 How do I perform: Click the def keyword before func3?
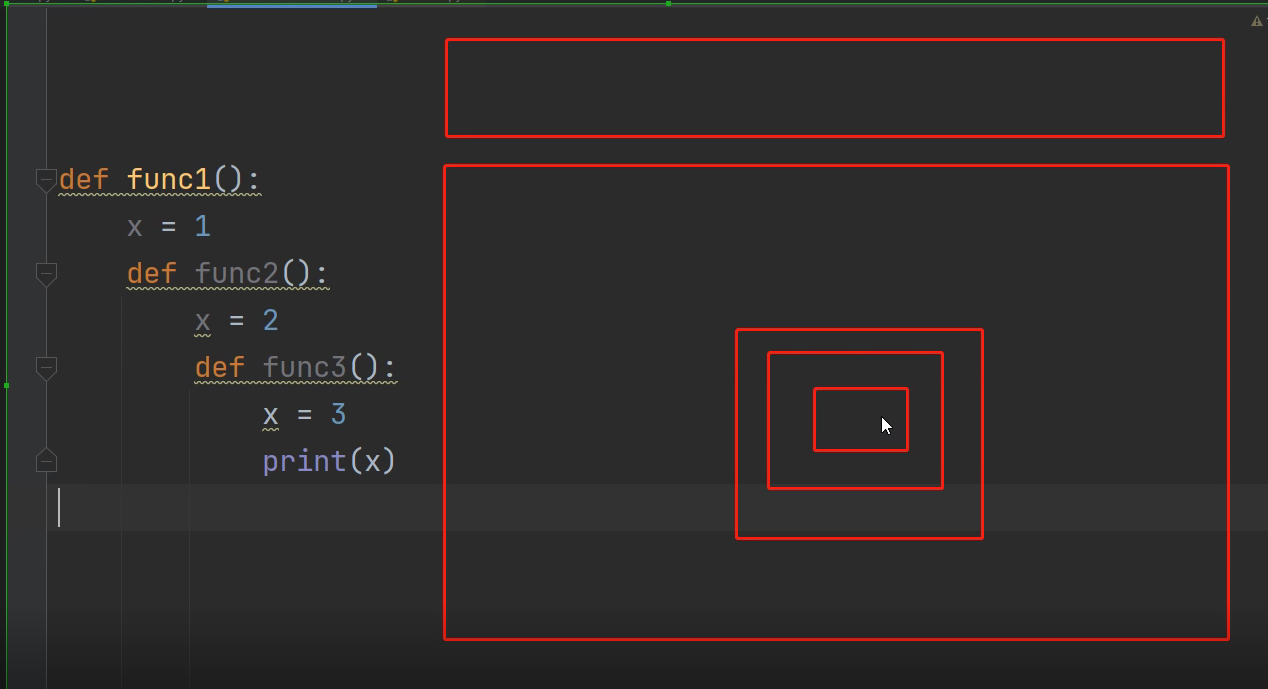pyautogui.click(x=220, y=368)
